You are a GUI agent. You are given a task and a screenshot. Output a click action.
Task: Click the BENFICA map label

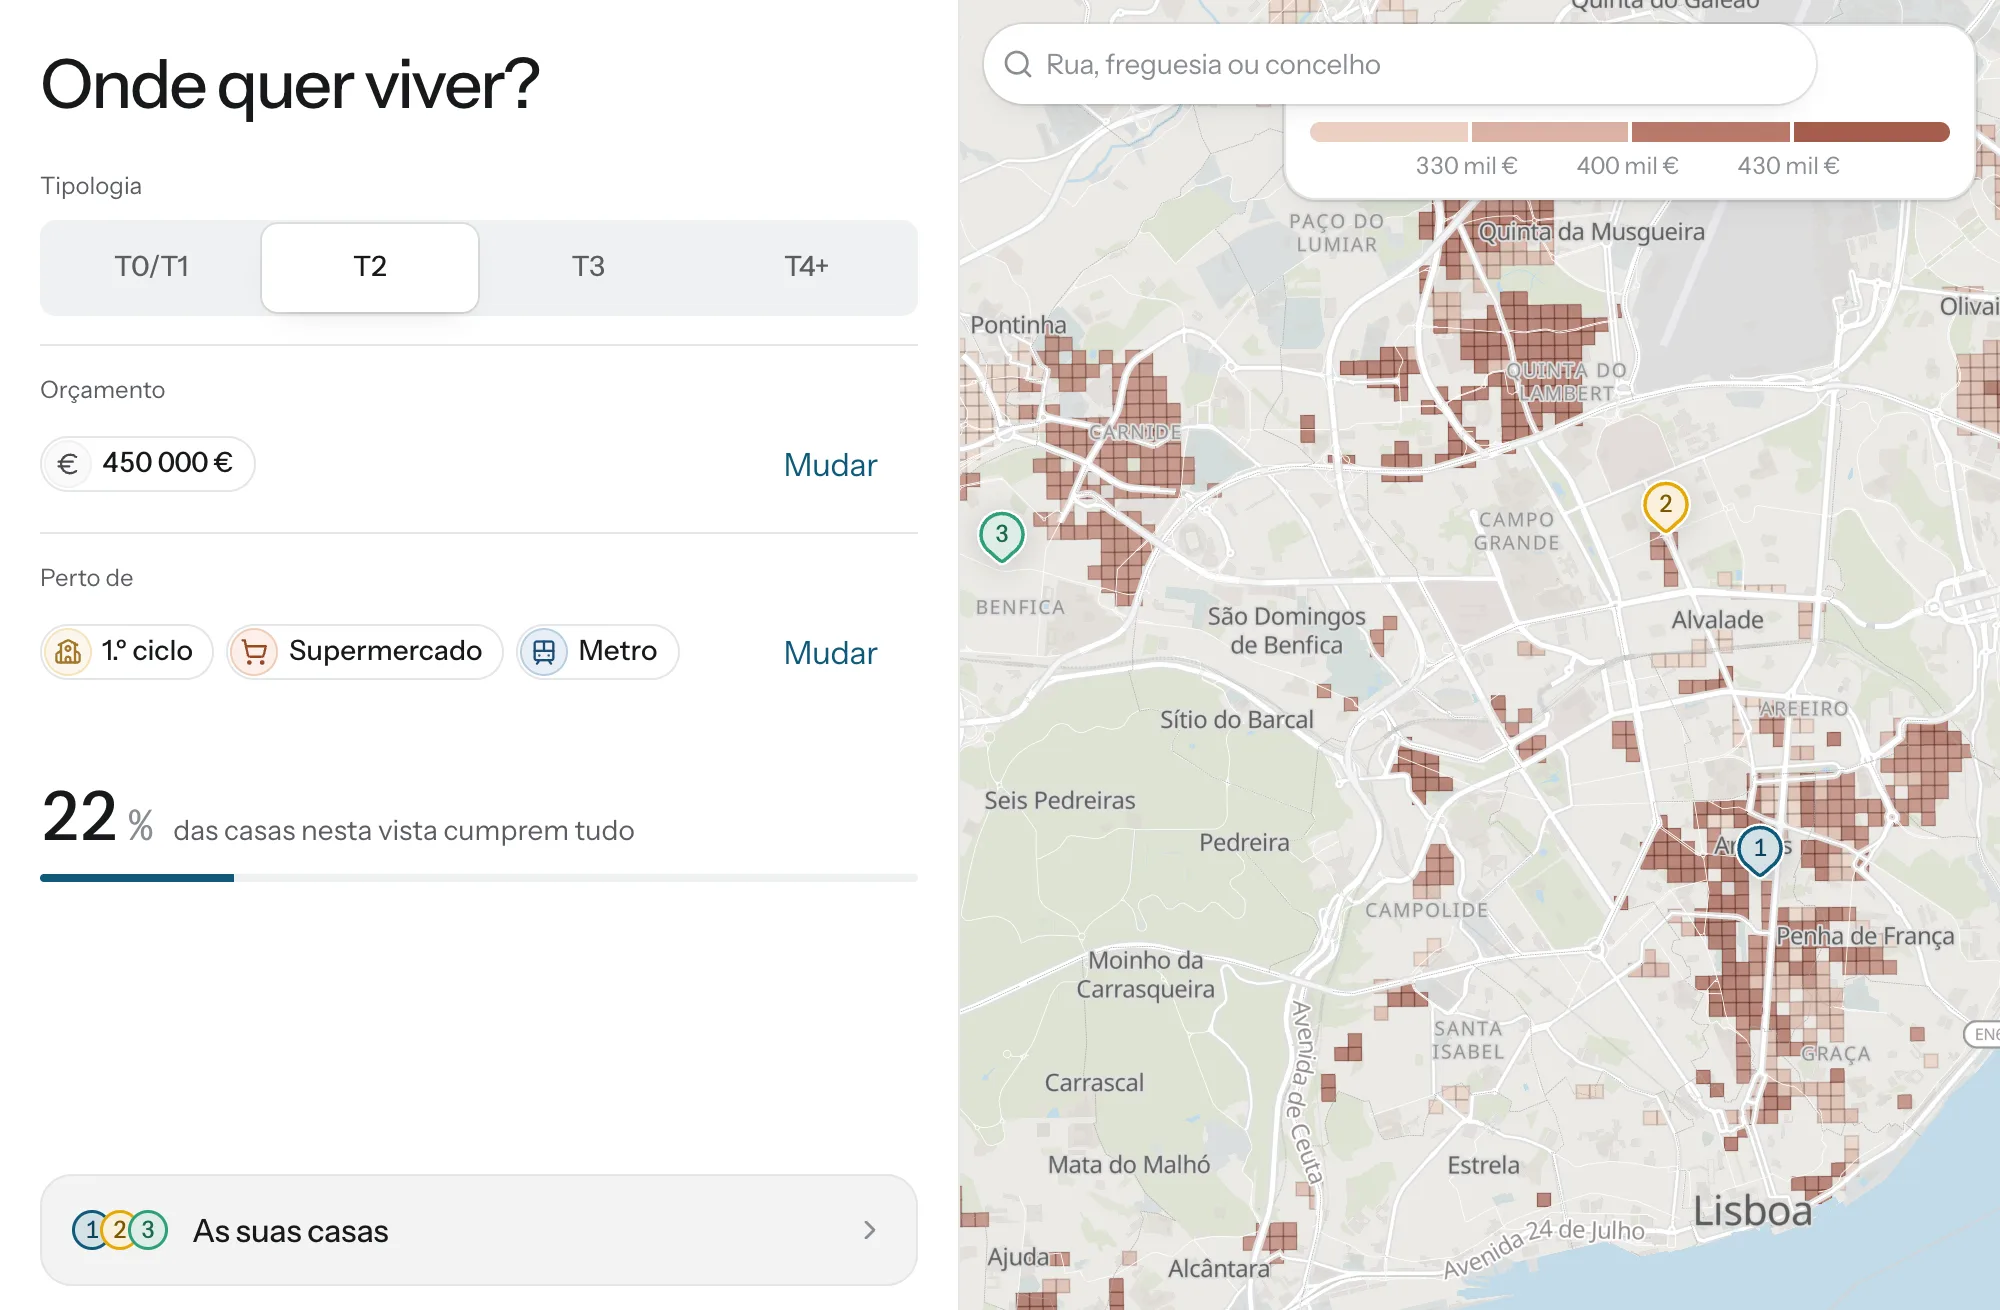(x=1020, y=607)
